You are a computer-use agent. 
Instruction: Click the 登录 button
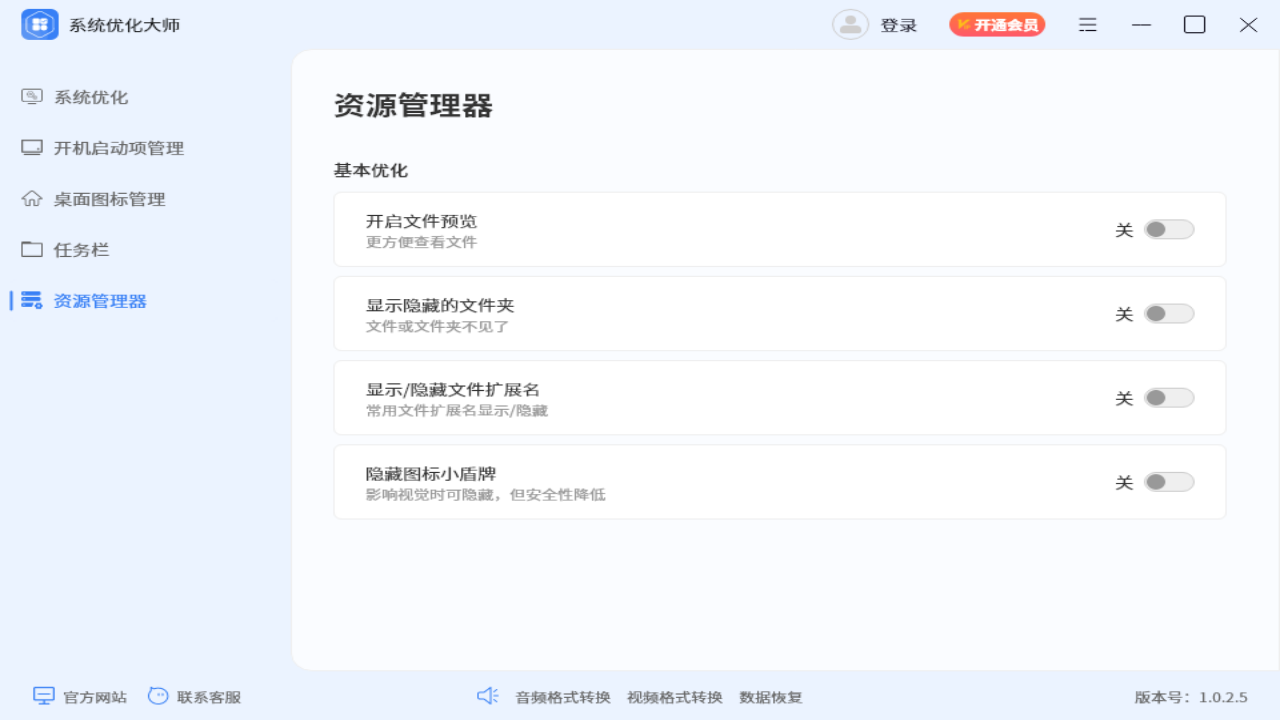coord(899,24)
